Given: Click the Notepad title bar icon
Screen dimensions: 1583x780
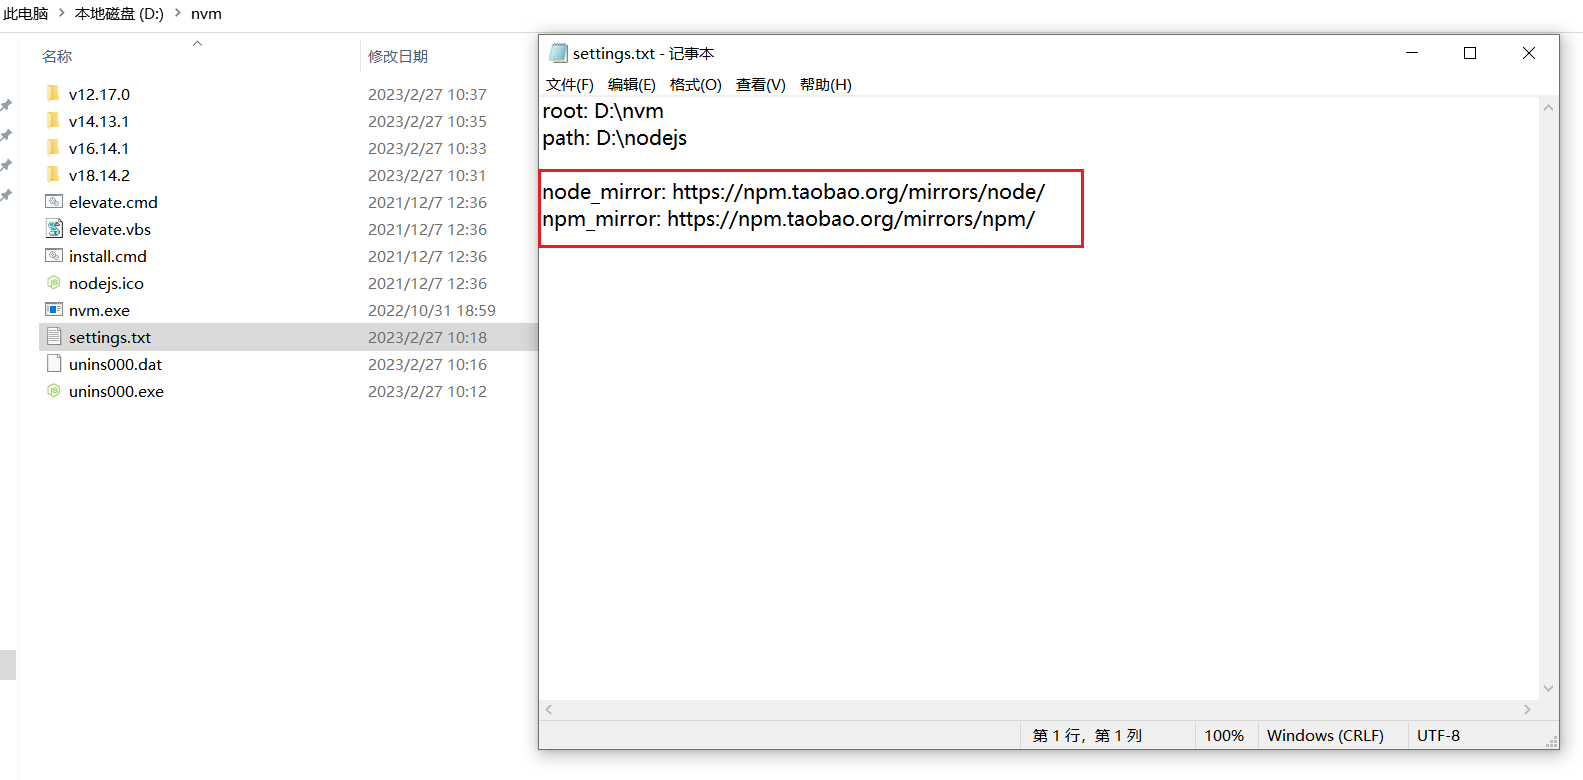Looking at the screenshot, I should pyautogui.click(x=558, y=53).
